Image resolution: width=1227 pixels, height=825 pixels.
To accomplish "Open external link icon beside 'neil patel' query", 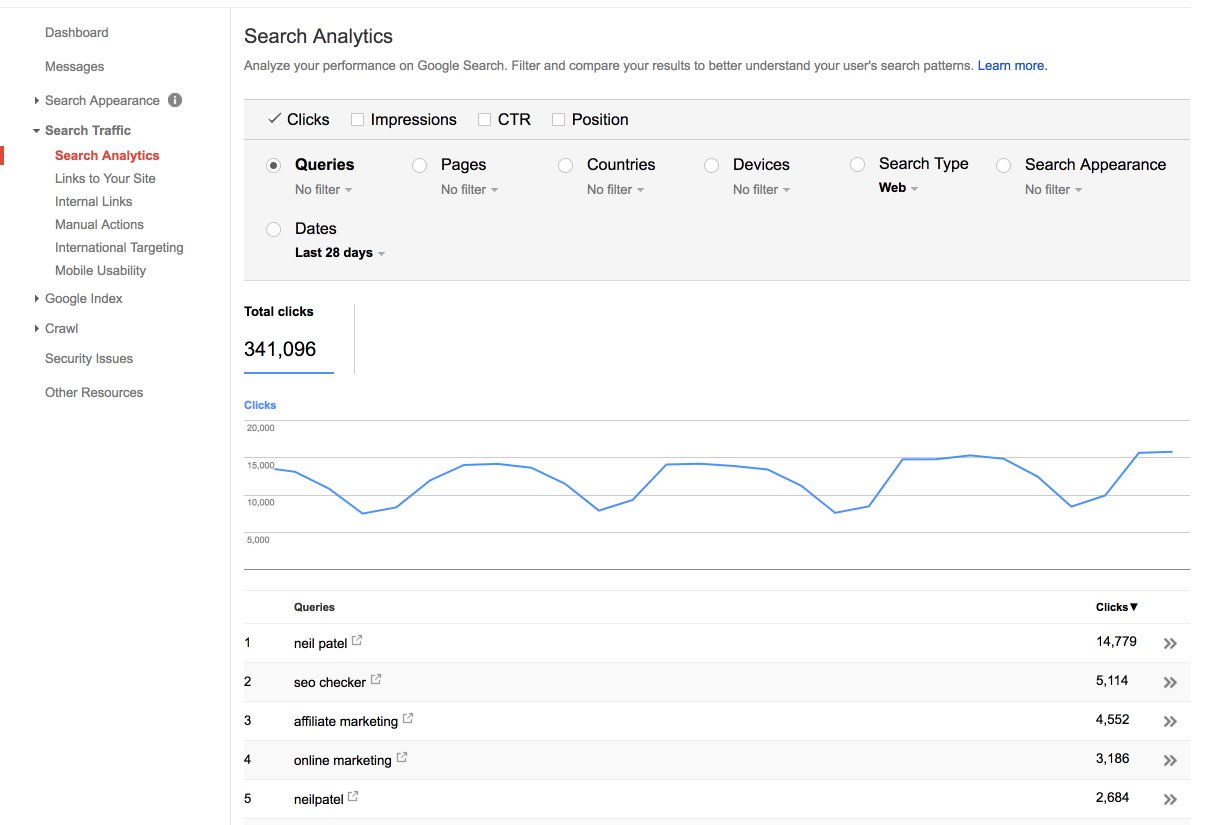I will tap(358, 640).
